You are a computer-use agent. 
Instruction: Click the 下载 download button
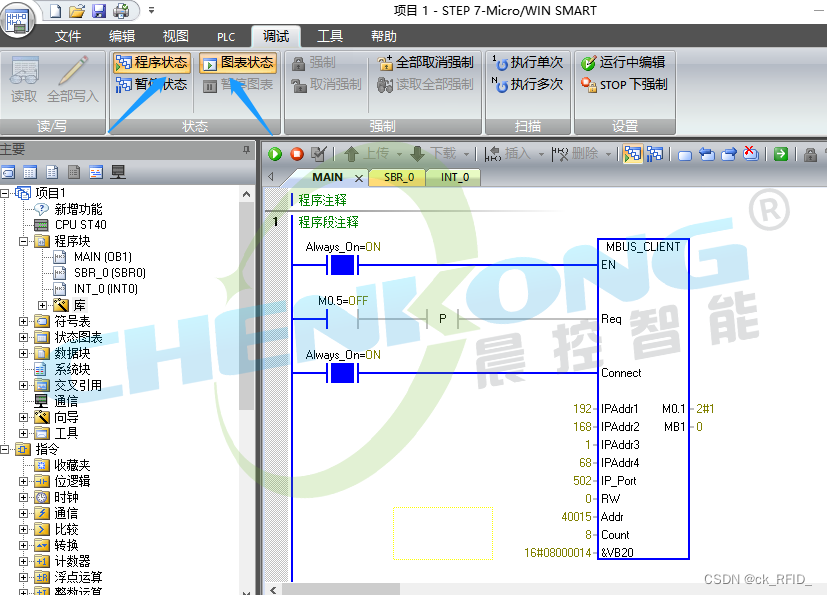[433, 153]
